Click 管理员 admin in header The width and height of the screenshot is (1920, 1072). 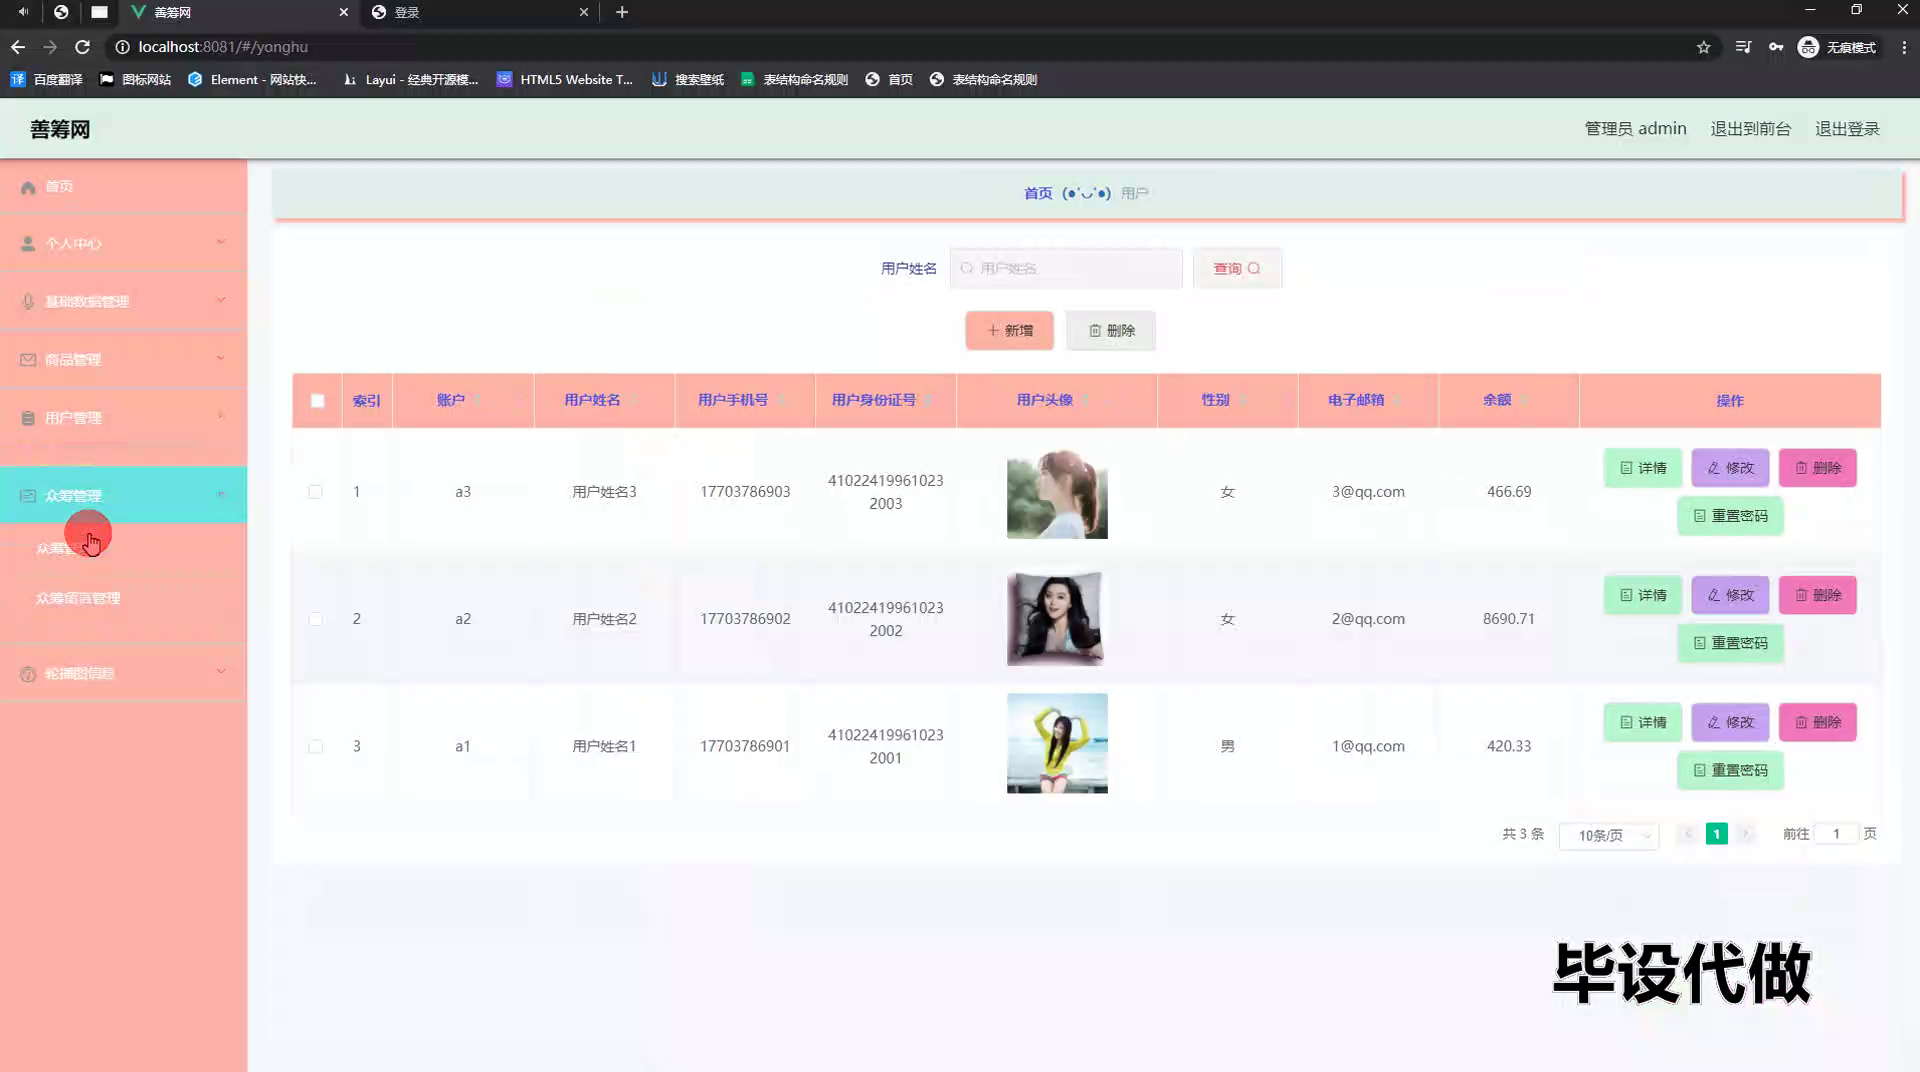click(x=1635, y=129)
